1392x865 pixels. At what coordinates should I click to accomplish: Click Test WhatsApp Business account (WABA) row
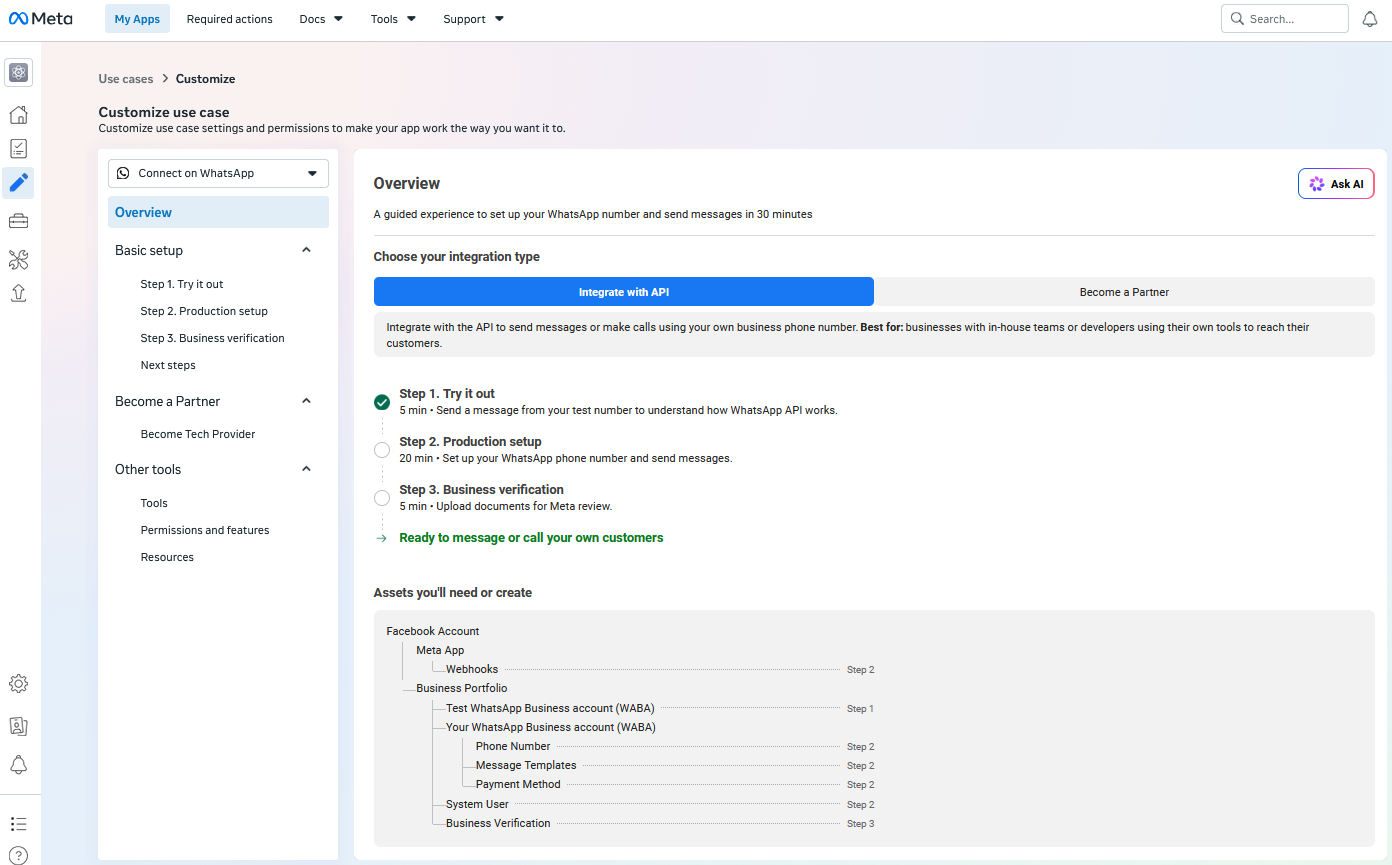[551, 708]
